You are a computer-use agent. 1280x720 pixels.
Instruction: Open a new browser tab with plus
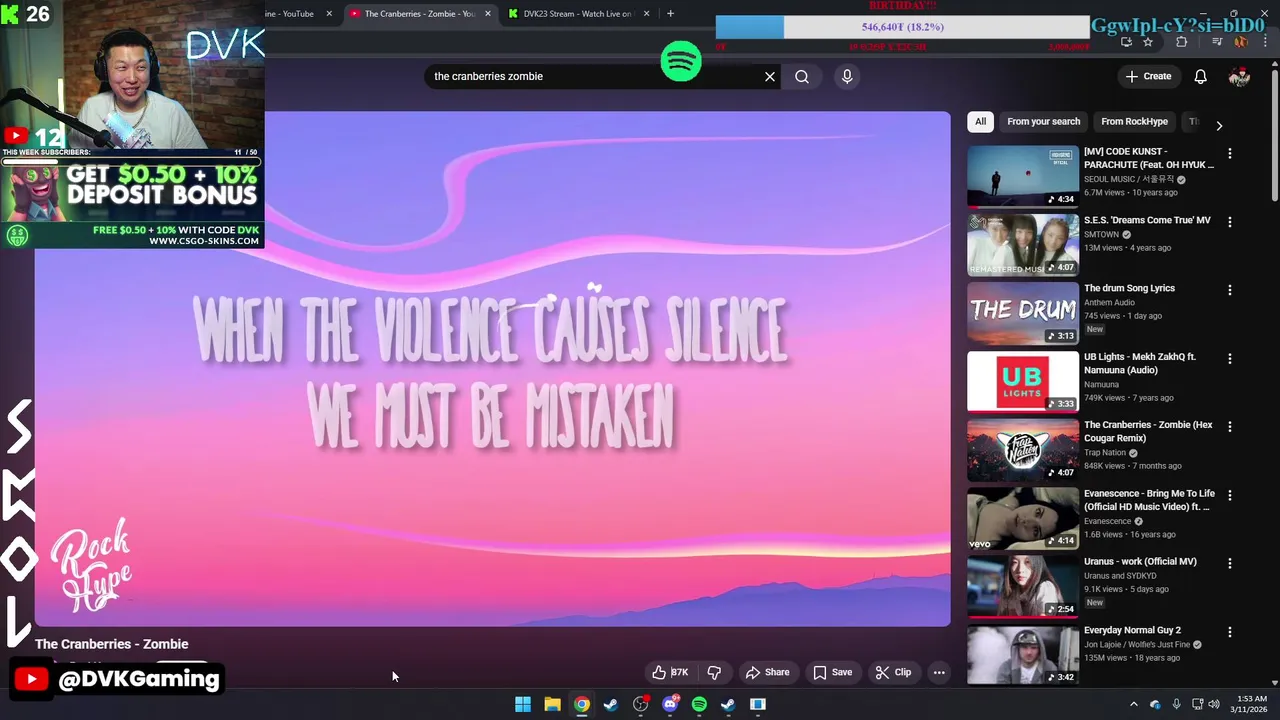pyautogui.click(x=670, y=14)
